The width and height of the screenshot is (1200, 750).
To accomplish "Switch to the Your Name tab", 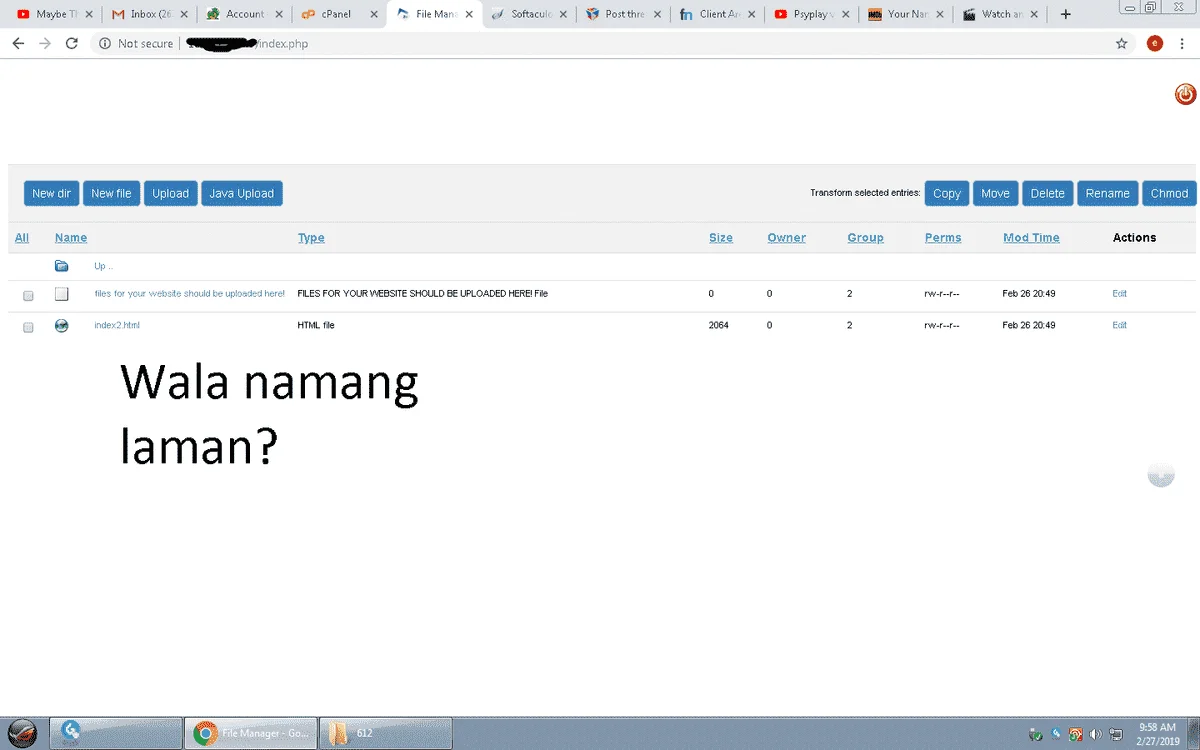I will point(906,14).
